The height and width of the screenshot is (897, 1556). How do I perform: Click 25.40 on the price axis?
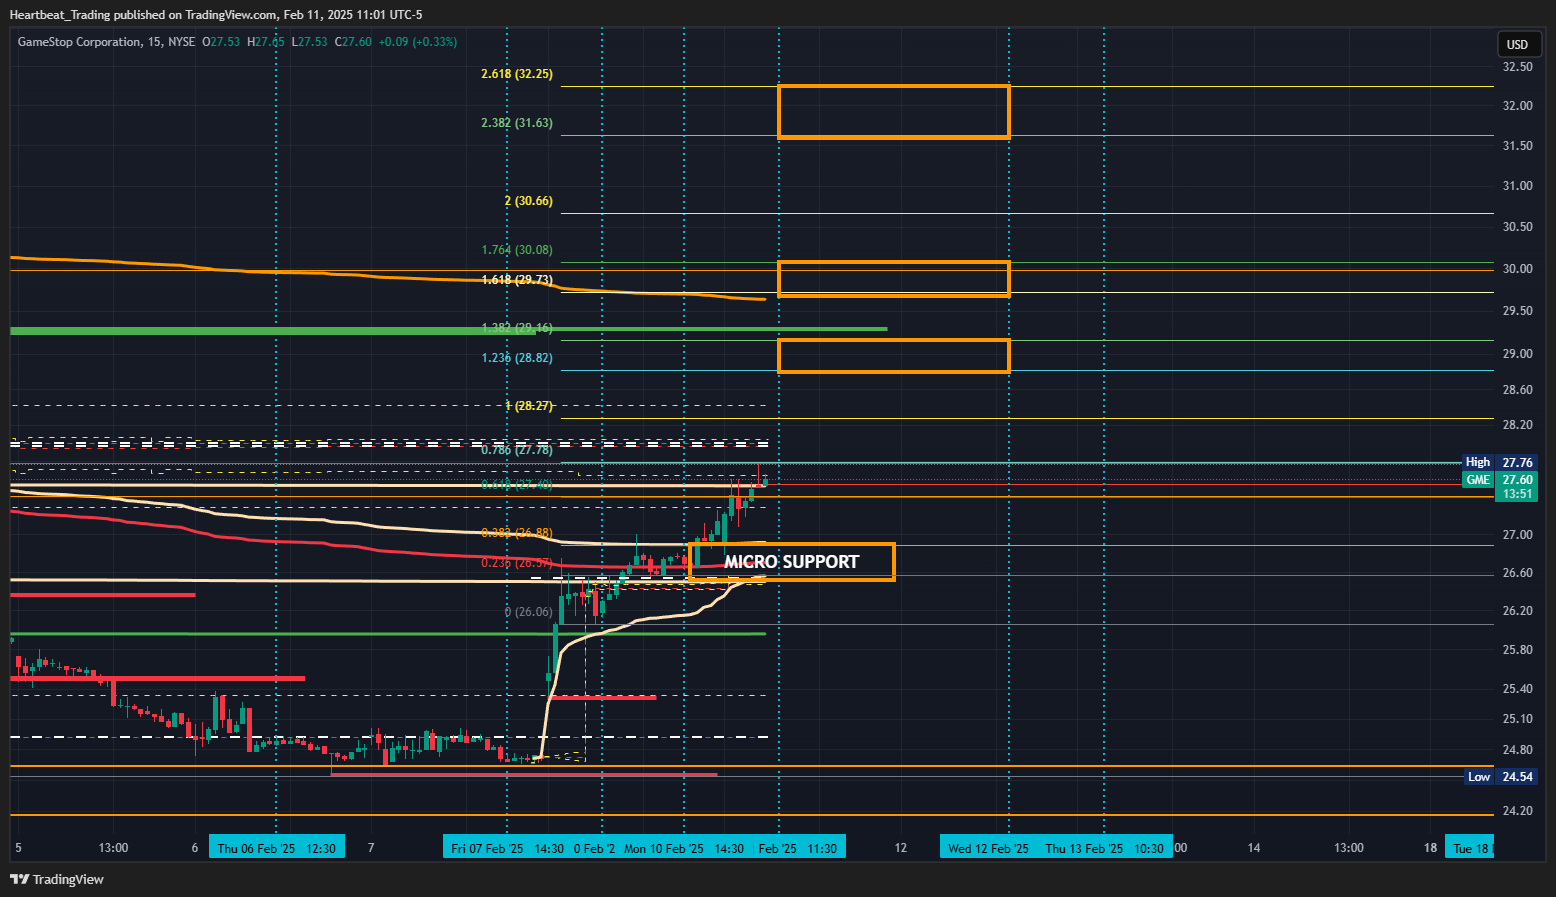(1517, 689)
